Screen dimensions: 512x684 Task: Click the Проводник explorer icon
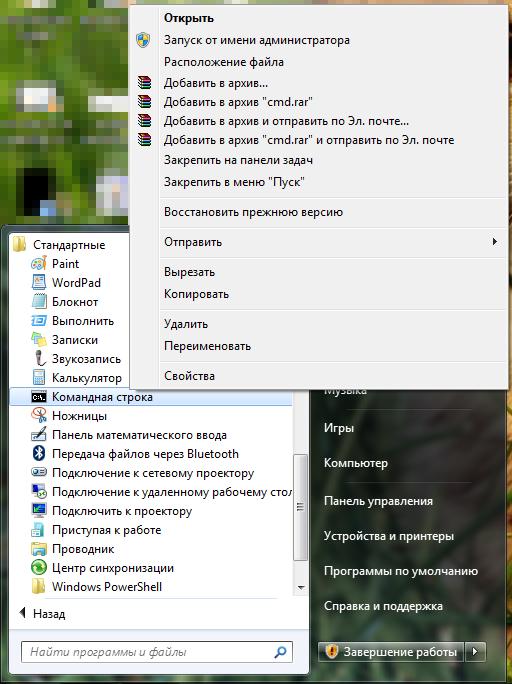39,549
